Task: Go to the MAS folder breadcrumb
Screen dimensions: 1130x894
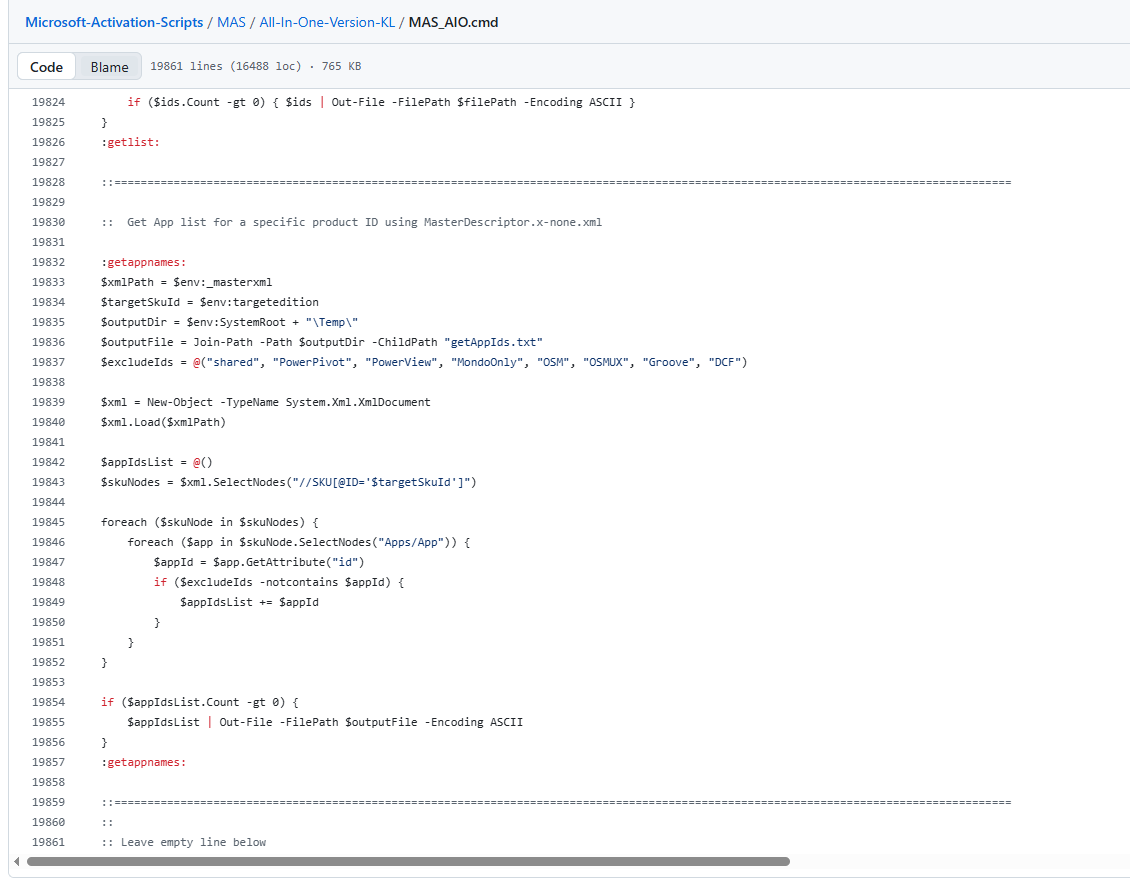Action: (x=231, y=22)
